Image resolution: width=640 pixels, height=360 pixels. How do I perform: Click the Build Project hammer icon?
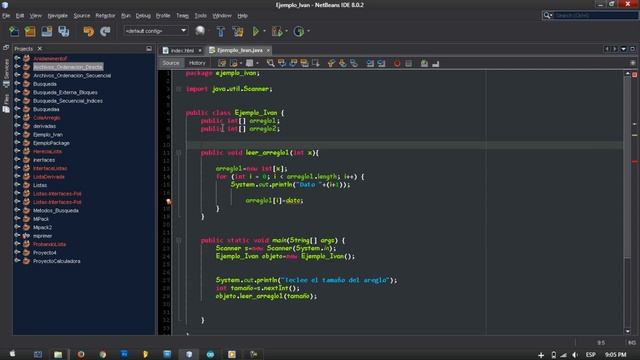tap(220, 31)
